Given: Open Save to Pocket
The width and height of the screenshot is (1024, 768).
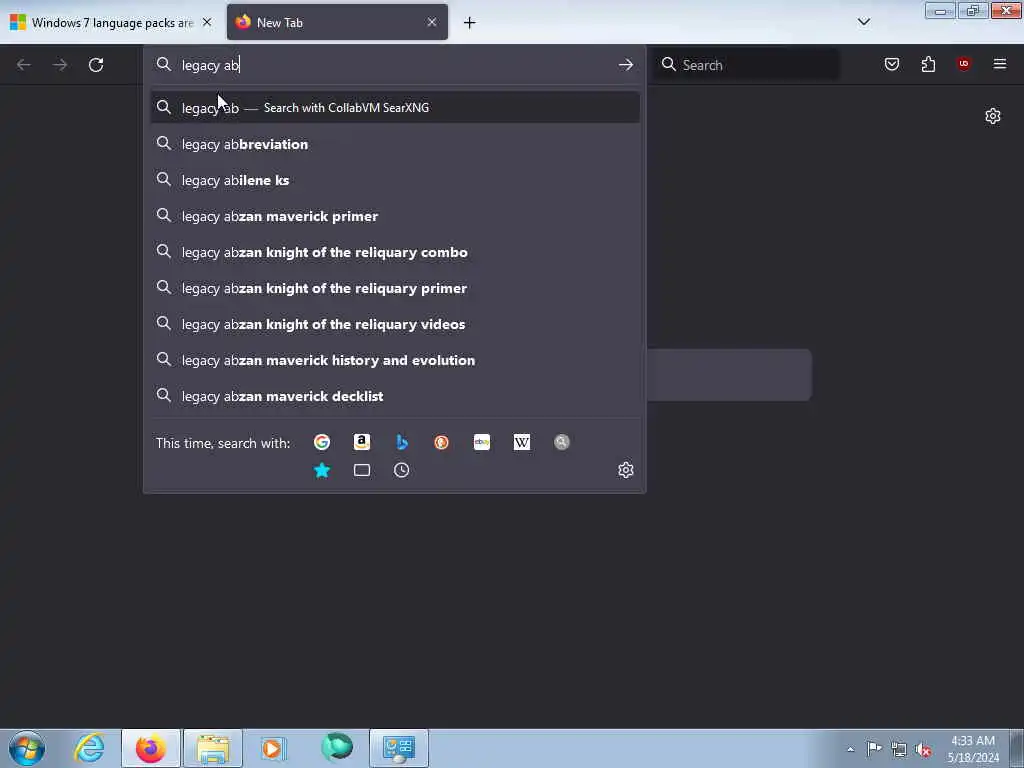Looking at the screenshot, I should tap(892, 64).
